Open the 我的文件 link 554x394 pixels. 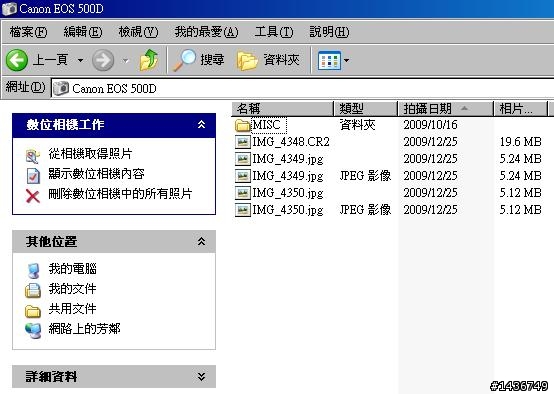click(x=72, y=289)
